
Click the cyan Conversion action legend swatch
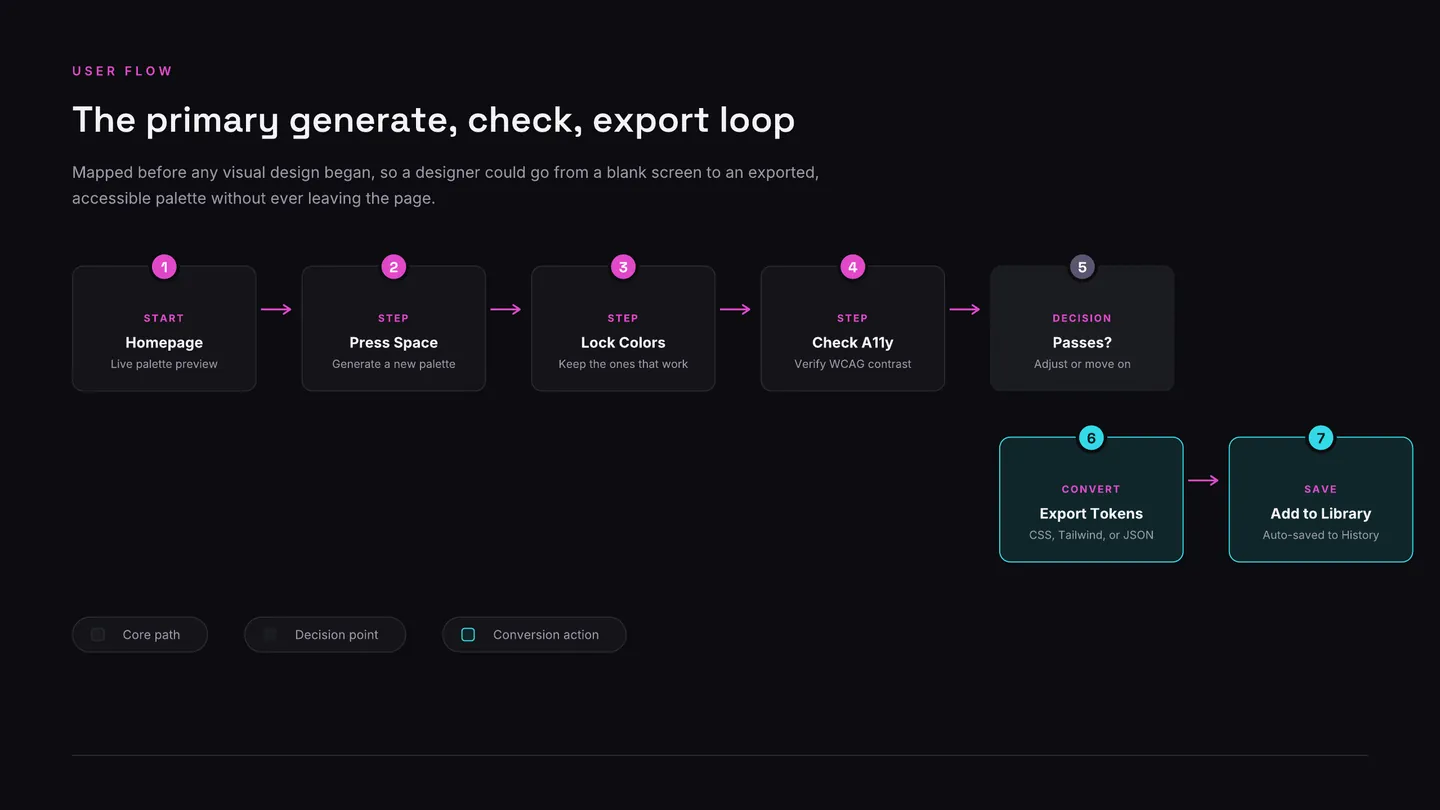point(468,635)
